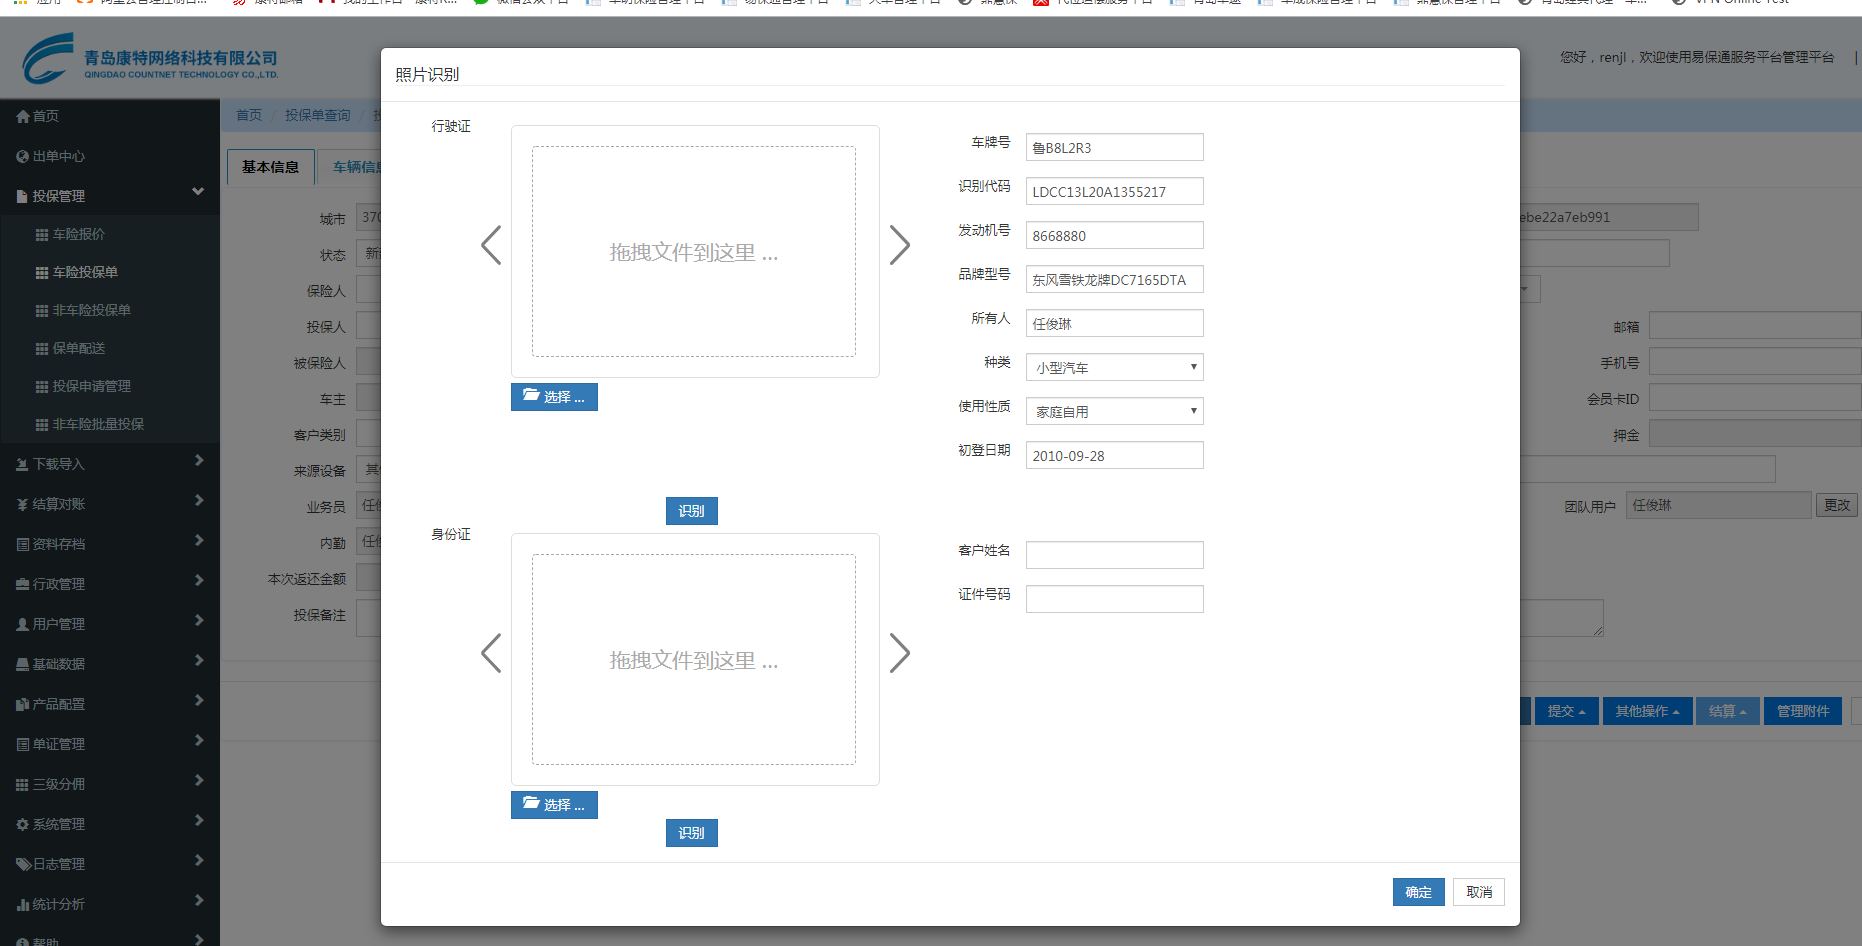The width and height of the screenshot is (1862, 946).
Task: Expand the 用户管理 sidebar menu
Action: click(x=199, y=620)
